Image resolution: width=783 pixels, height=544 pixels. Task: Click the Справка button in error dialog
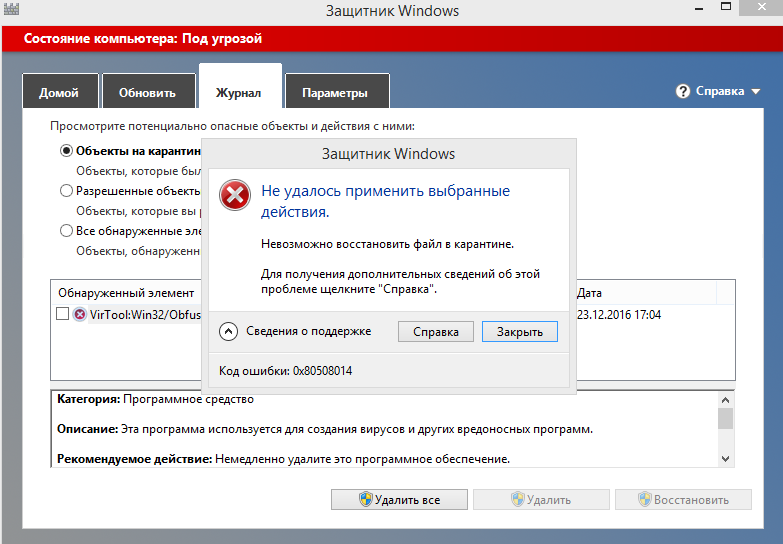[435, 332]
